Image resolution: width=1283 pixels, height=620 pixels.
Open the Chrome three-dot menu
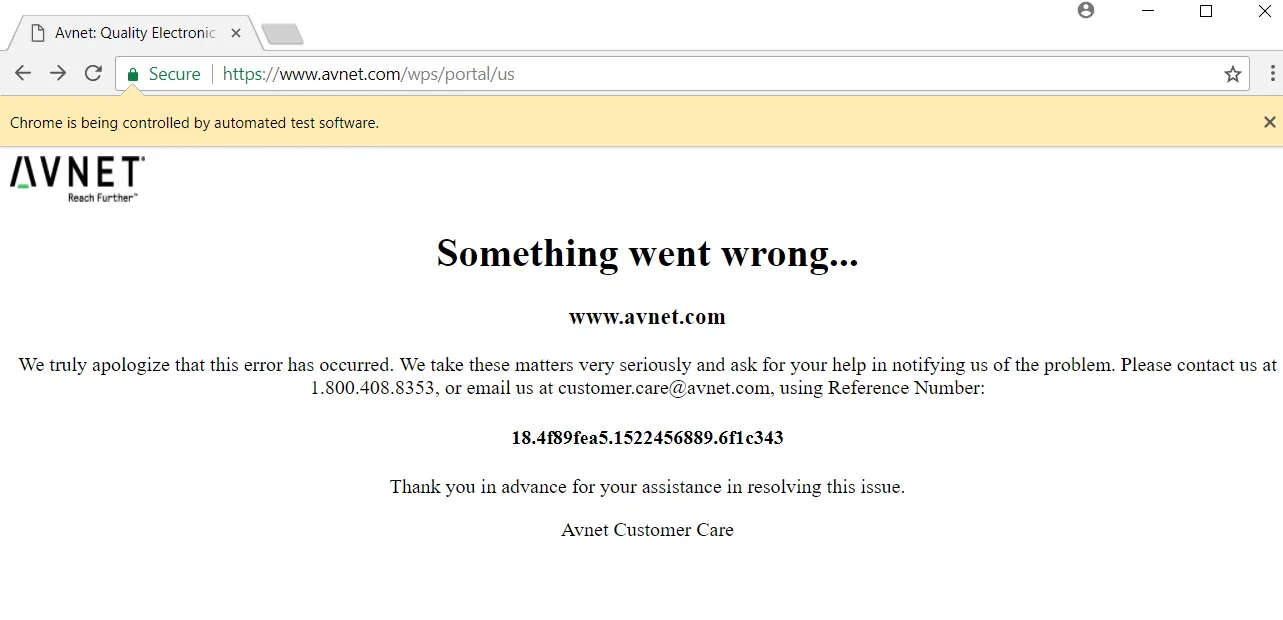point(1272,73)
